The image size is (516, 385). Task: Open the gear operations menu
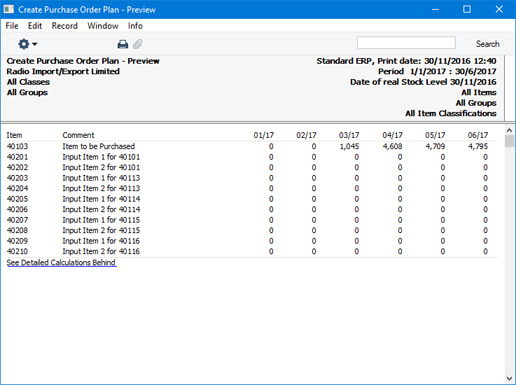tap(27, 44)
